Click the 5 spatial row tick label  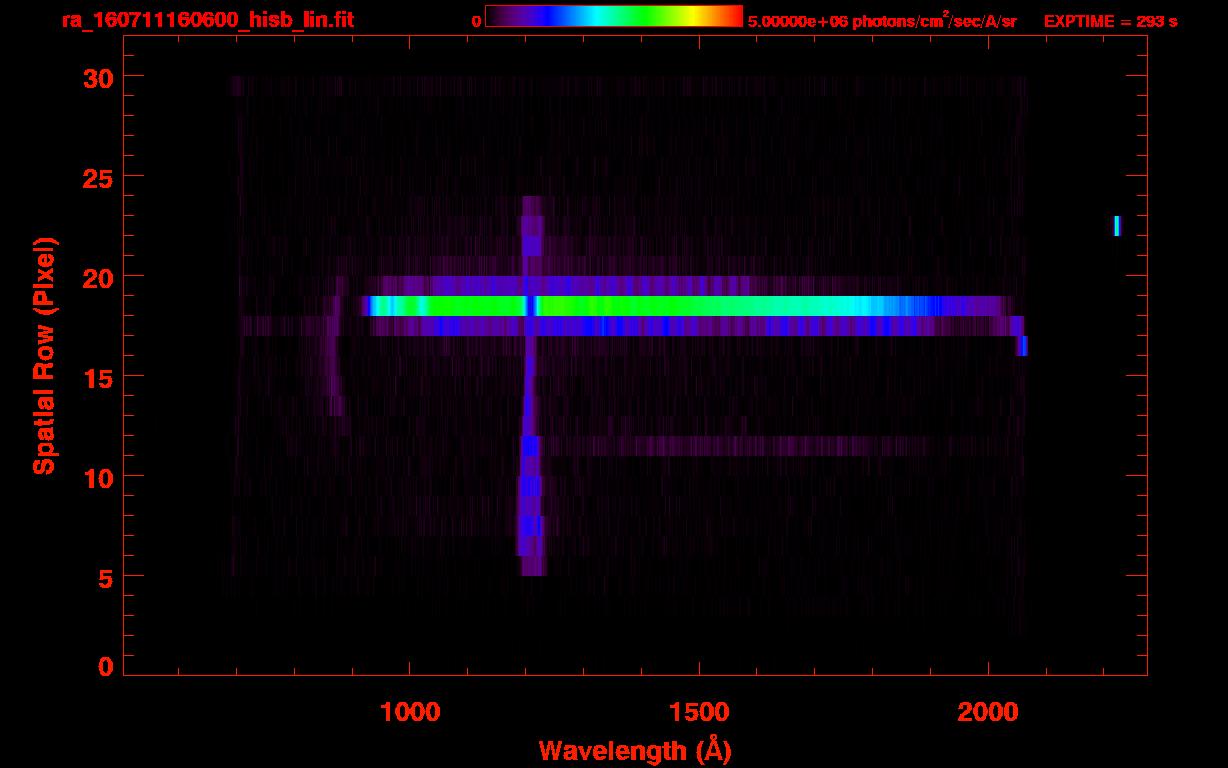(107, 577)
